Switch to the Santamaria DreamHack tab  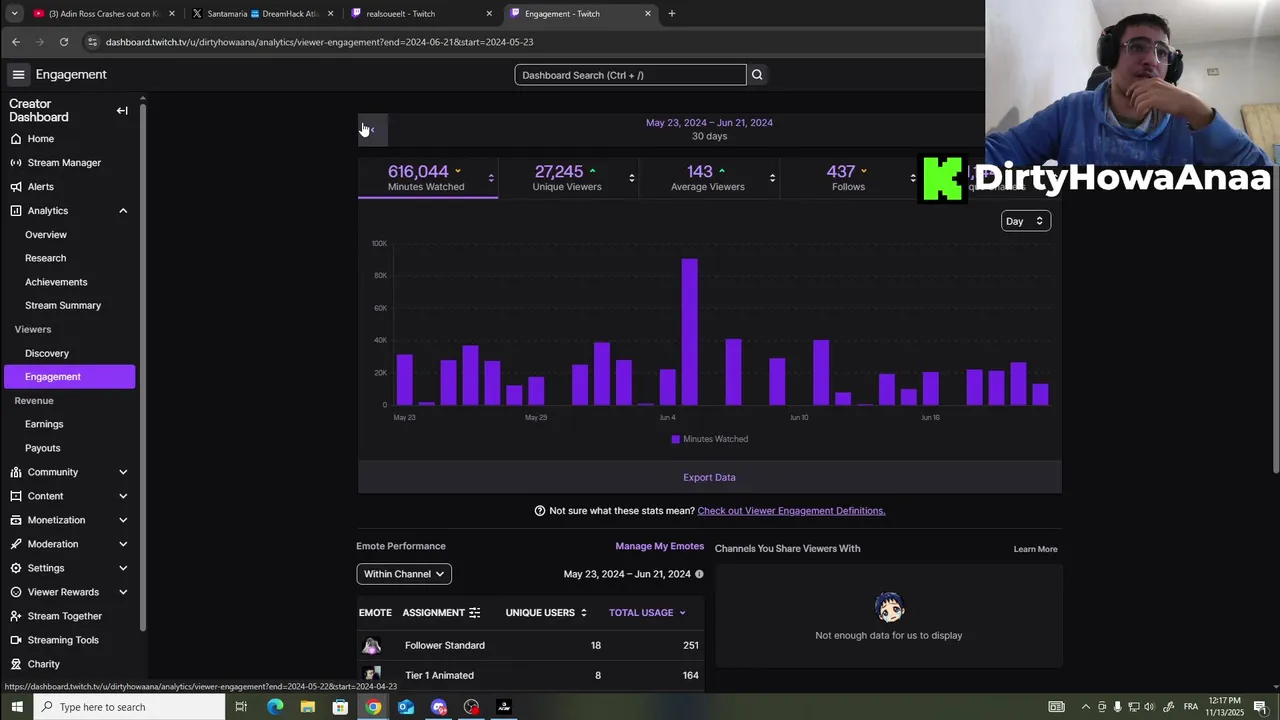pyautogui.click(x=262, y=14)
